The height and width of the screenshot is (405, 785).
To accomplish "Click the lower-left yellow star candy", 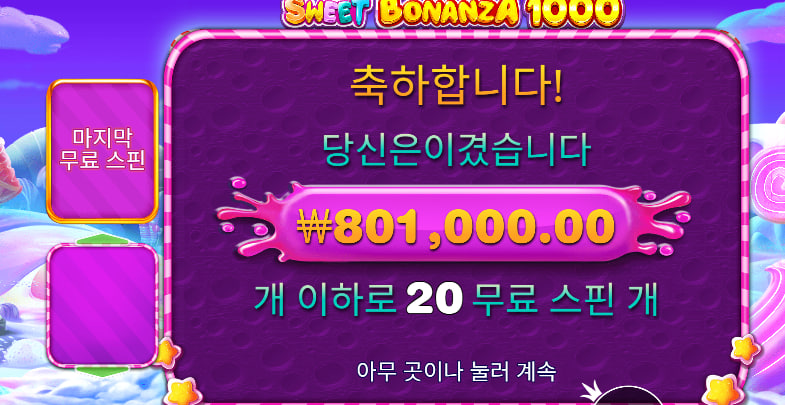I will (182, 391).
